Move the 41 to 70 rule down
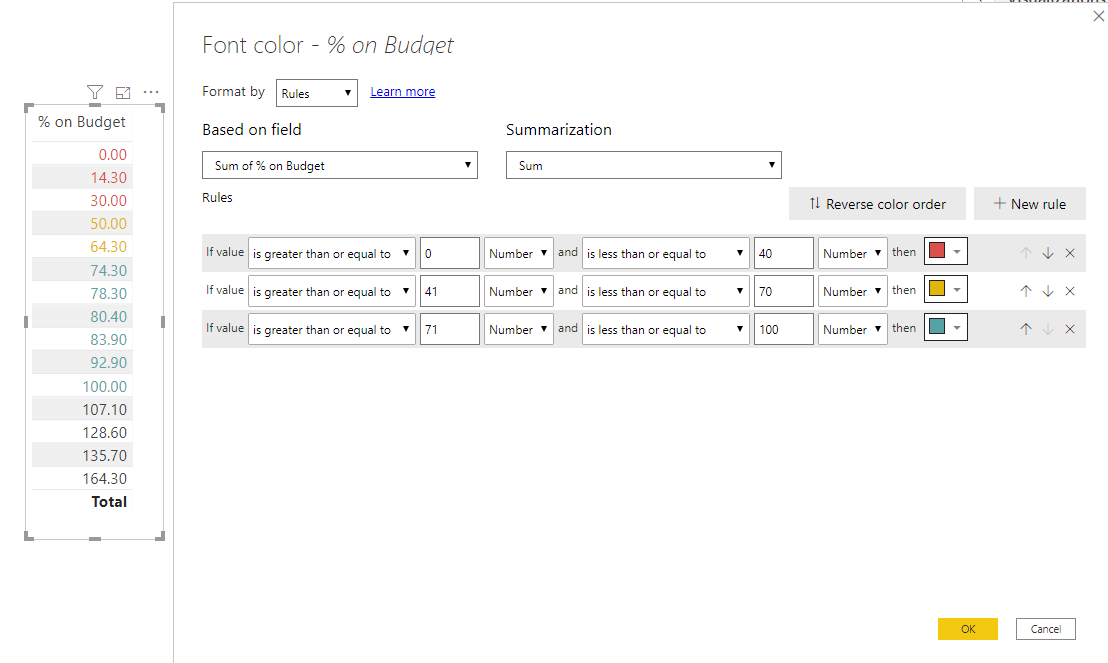Image resolution: width=1108 pixels, height=663 pixels. click(x=1048, y=291)
